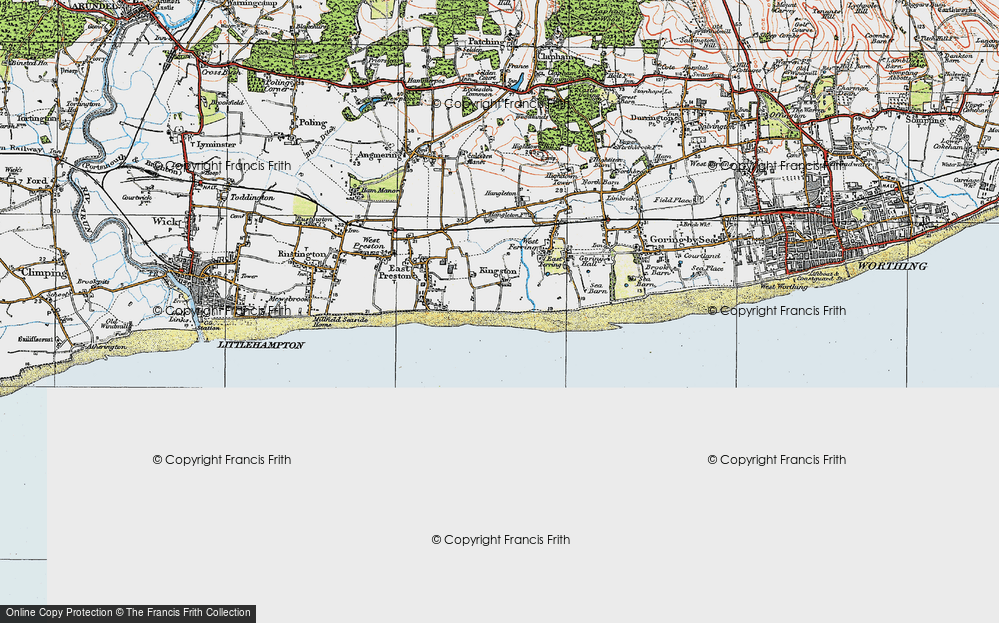Click the Lyminster label
The height and width of the screenshot is (623, 999).
(217, 145)
